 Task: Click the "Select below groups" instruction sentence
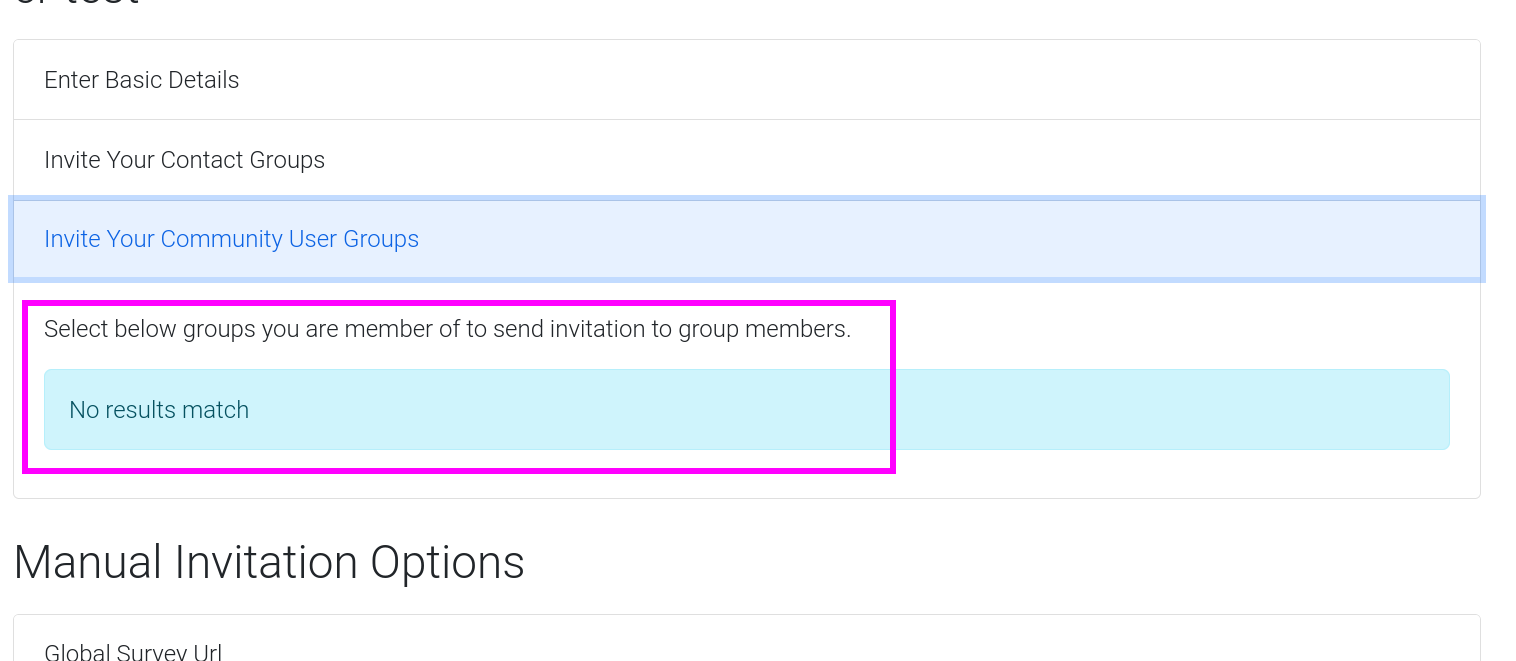[447, 329]
